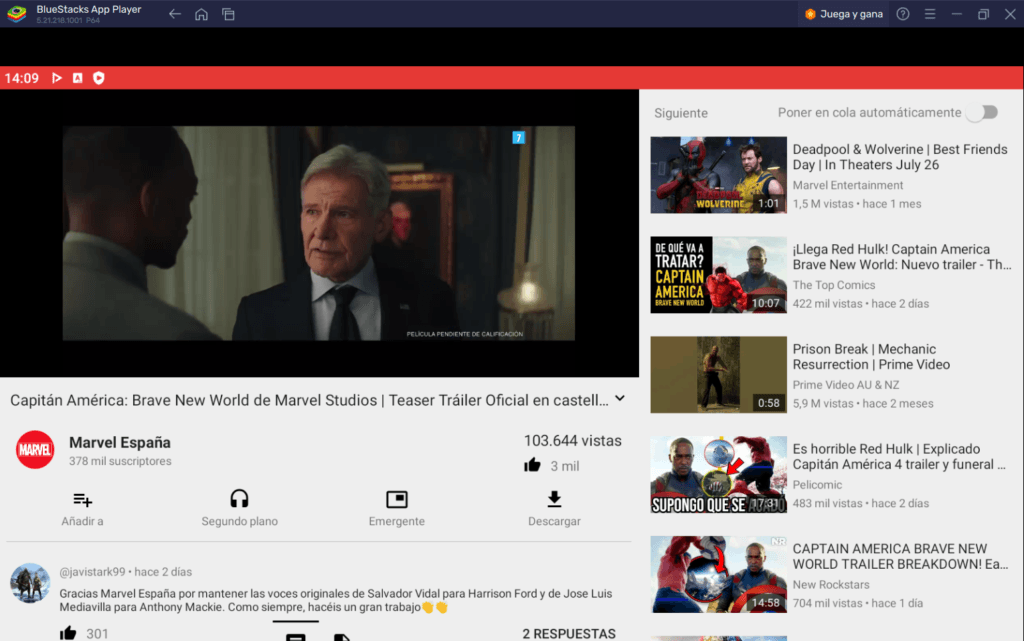This screenshot has width=1024, height=641.
Task: Click the 103.644 vistas count
Action: 572,441
